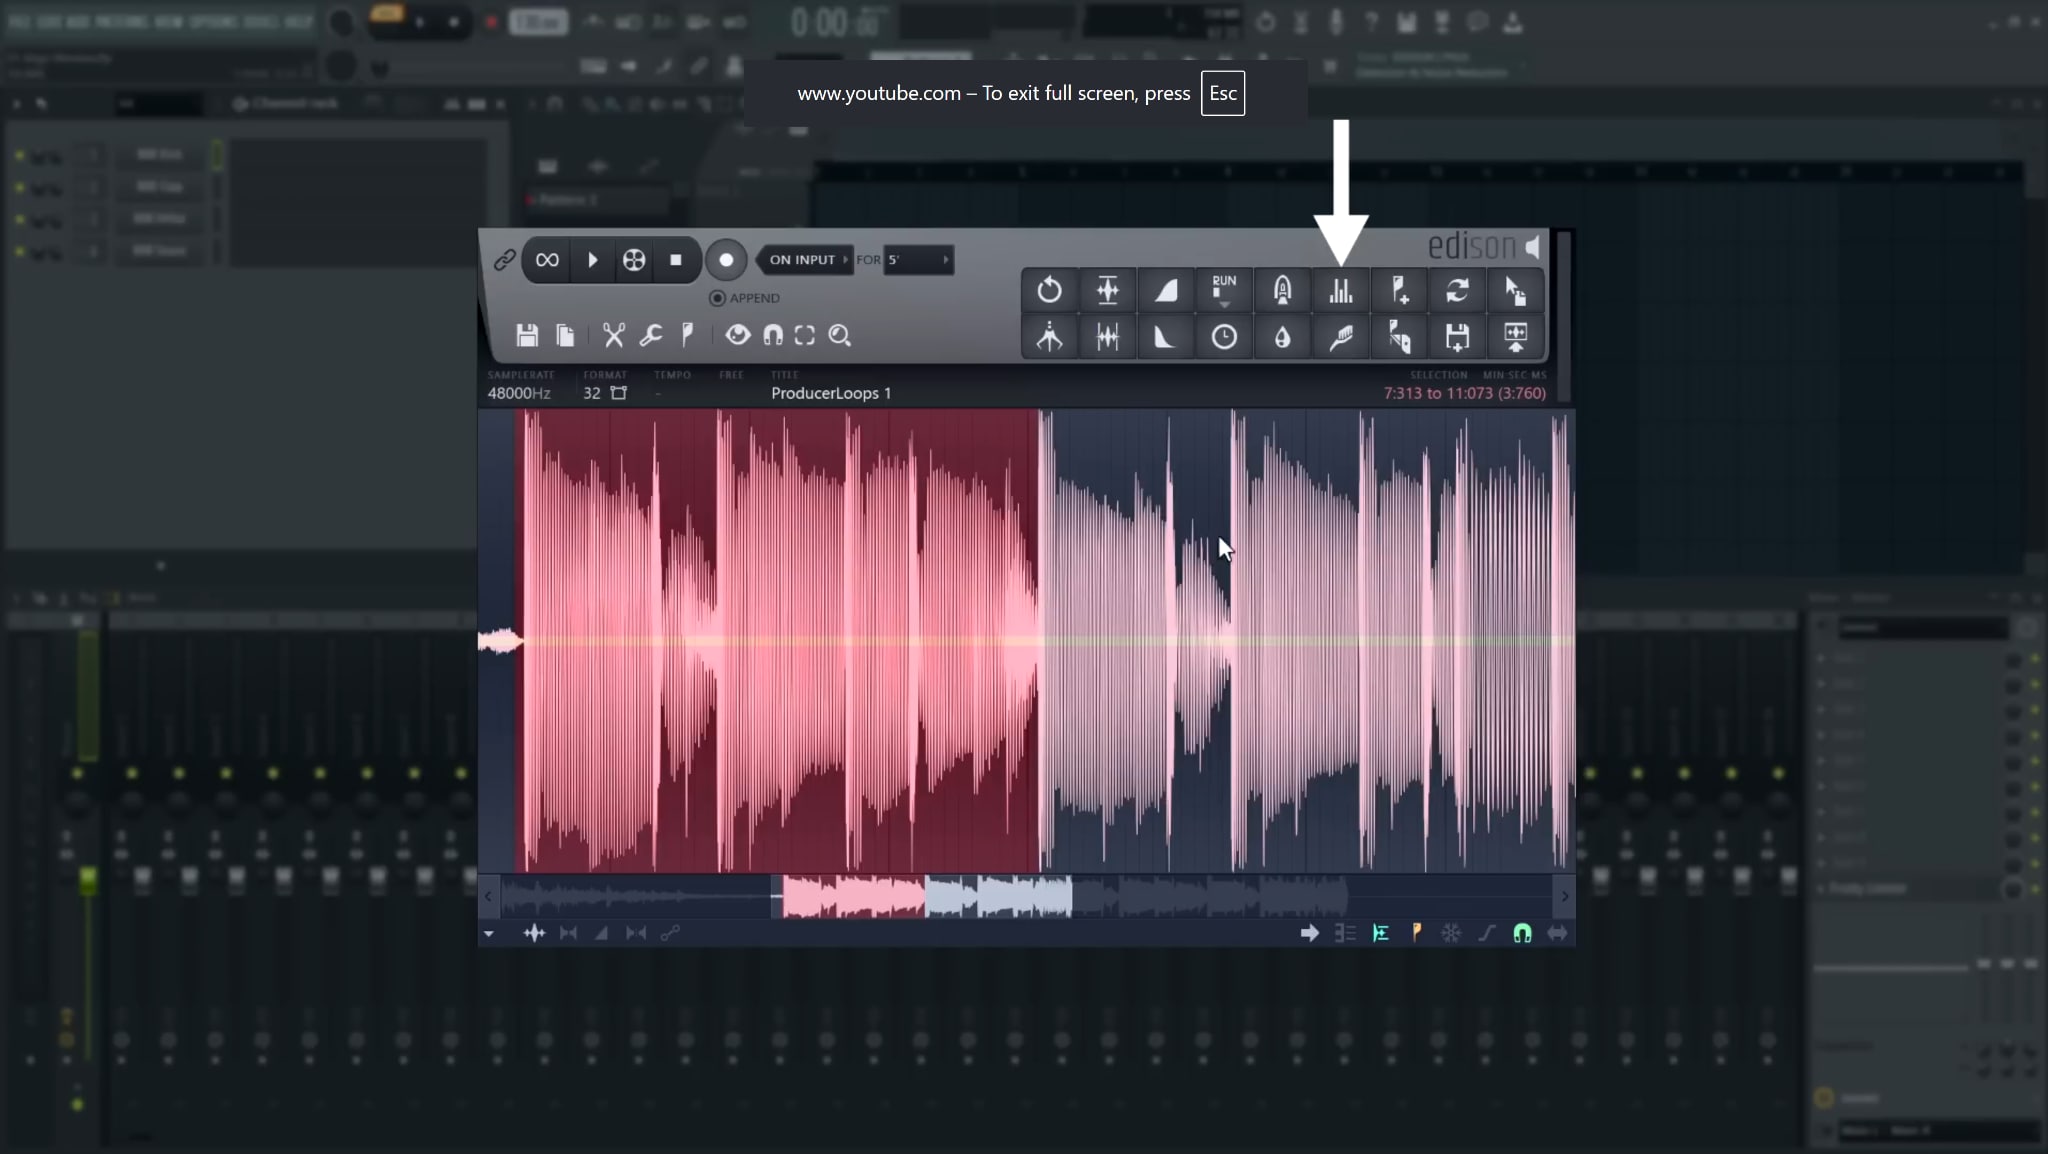This screenshot has height=1154, width=2048.
Task: Select the convolution reverb brush tool
Action: 1340,336
